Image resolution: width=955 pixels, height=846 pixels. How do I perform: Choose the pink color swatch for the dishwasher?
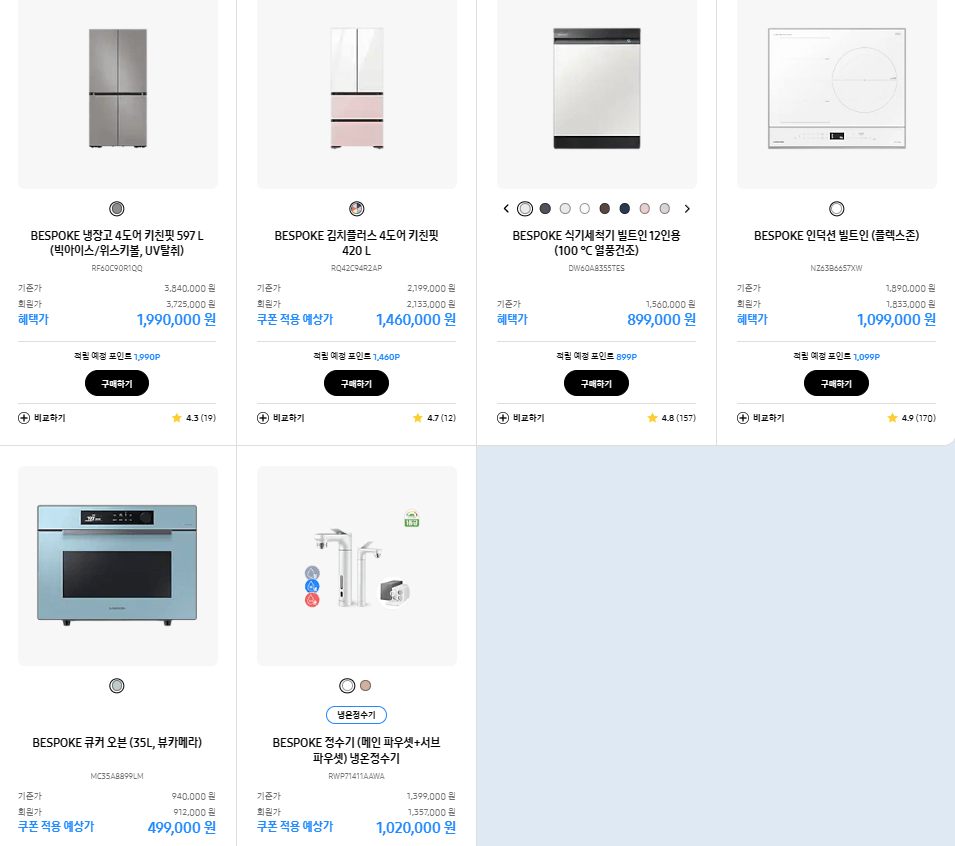pyautogui.click(x=644, y=209)
